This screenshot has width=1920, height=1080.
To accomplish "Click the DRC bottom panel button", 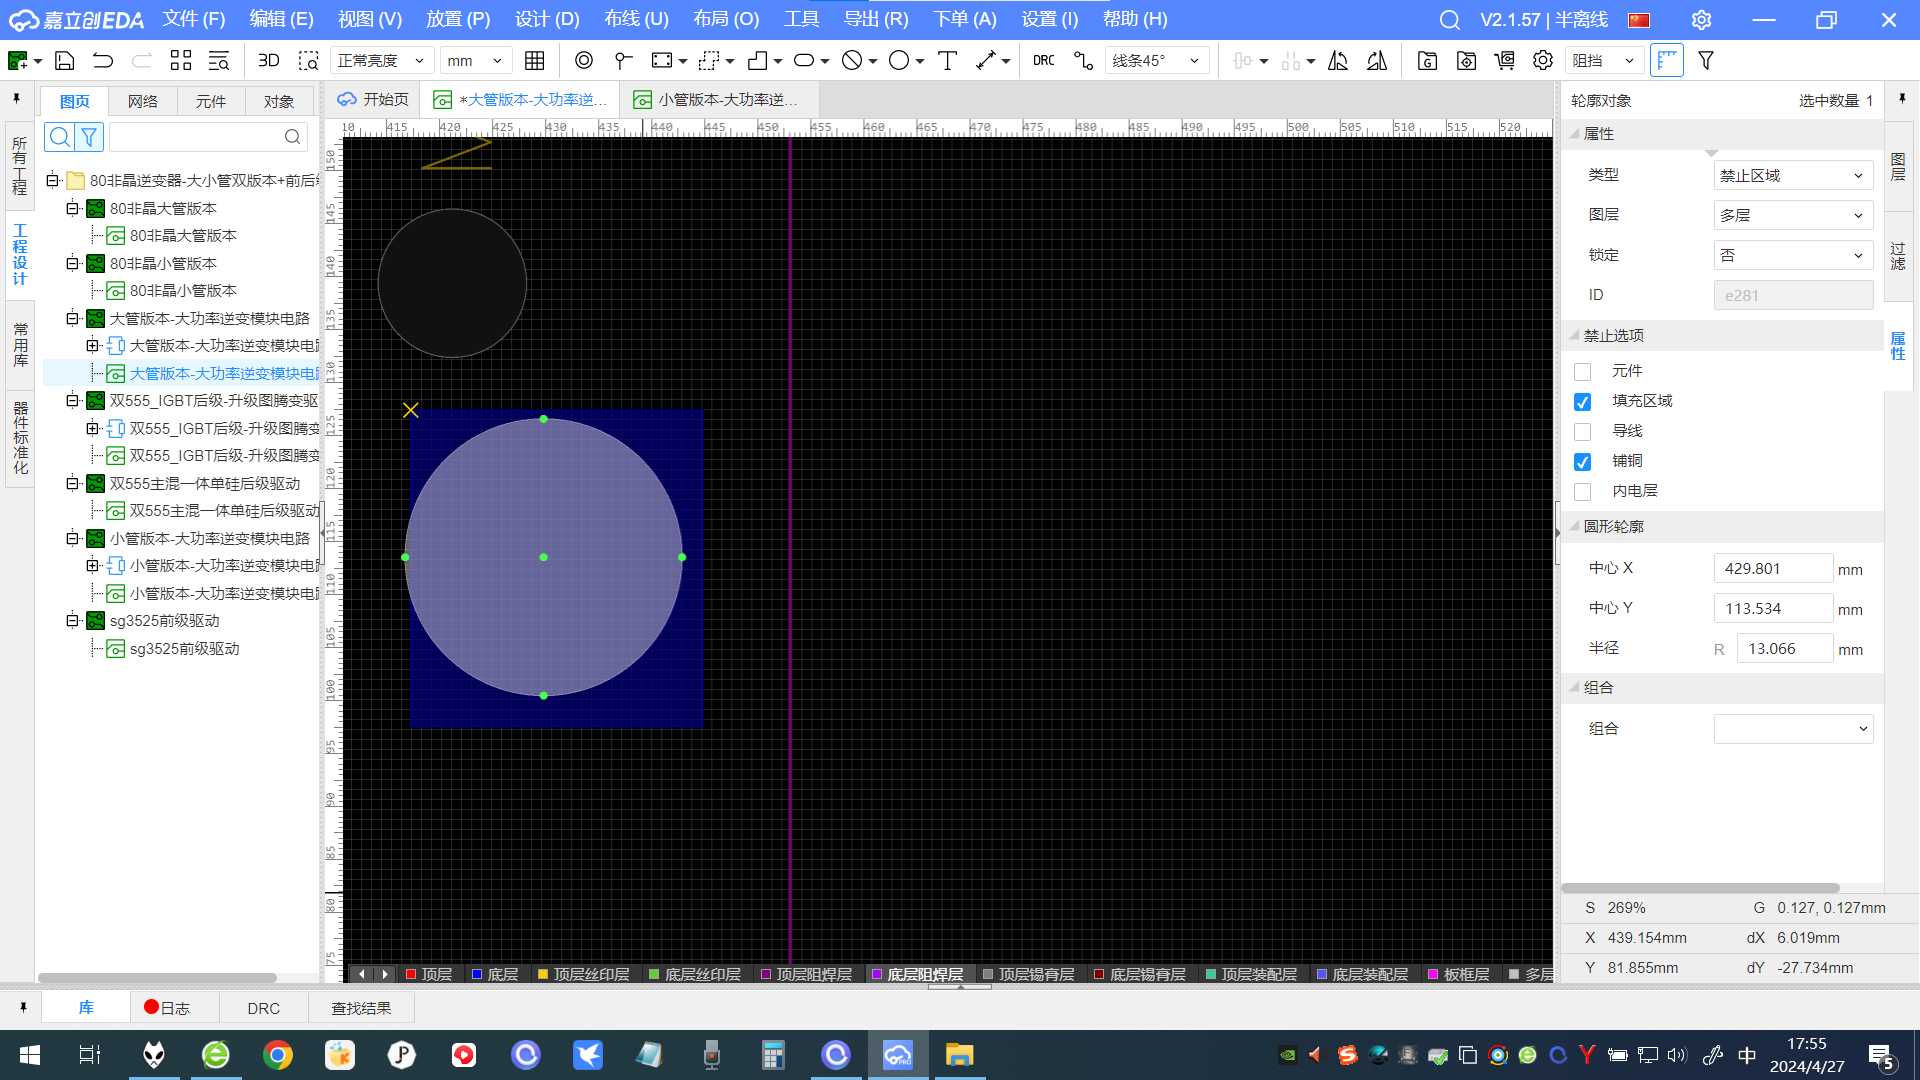I will [263, 1008].
